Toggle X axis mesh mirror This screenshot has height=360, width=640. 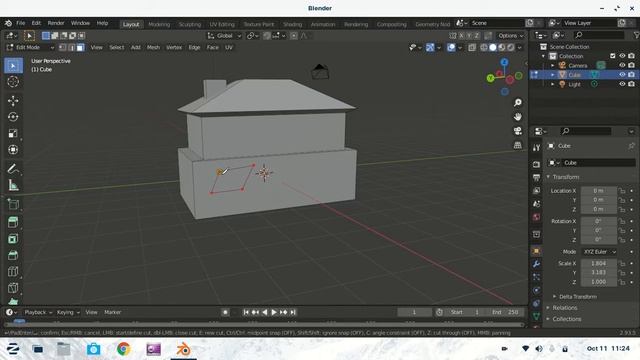click(461, 36)
